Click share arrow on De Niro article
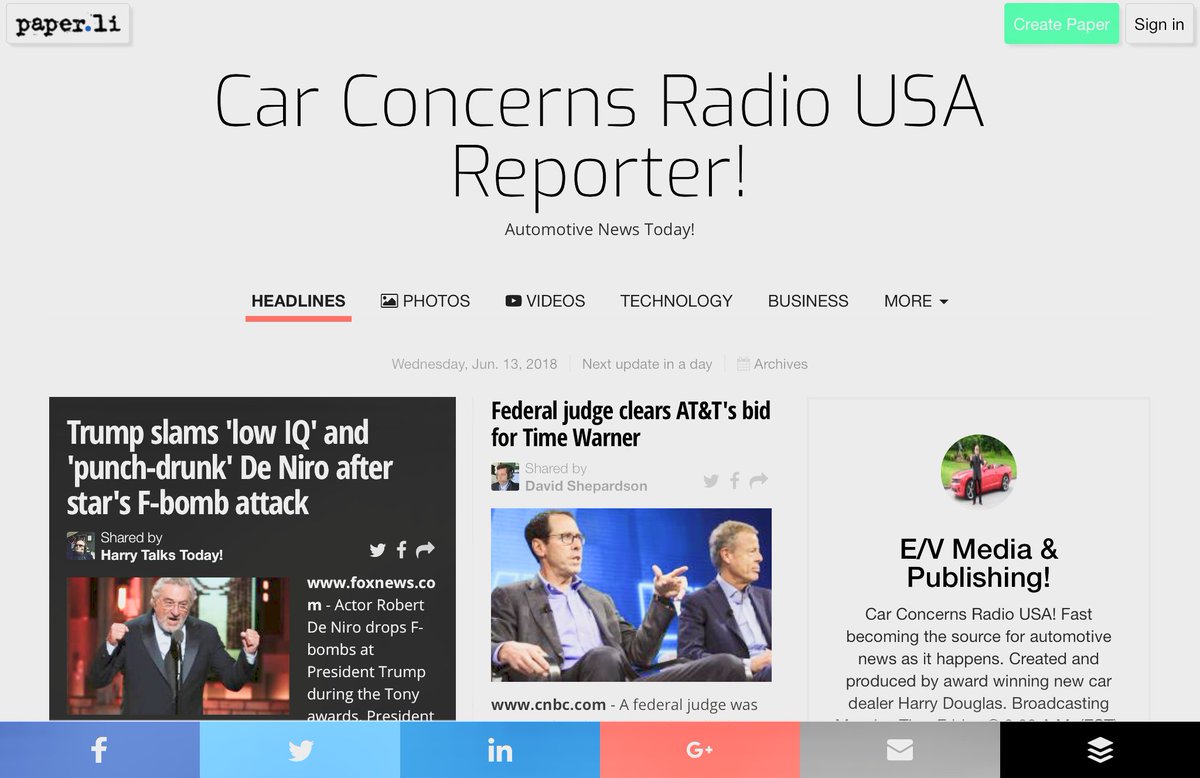The width and height of the screenshot is (1200, 778). click(x=425, y=549)
